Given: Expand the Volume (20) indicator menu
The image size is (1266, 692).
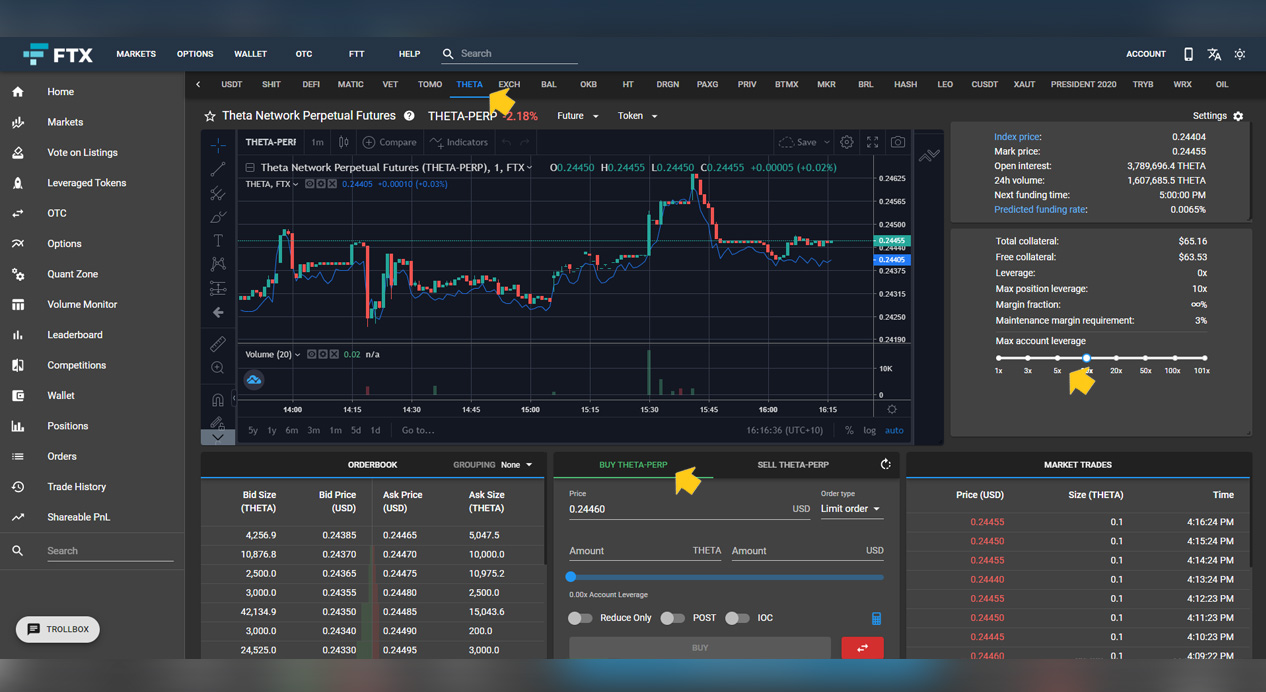Looking at the screenshot, I should pyautogui.click(x=298, y=354).
